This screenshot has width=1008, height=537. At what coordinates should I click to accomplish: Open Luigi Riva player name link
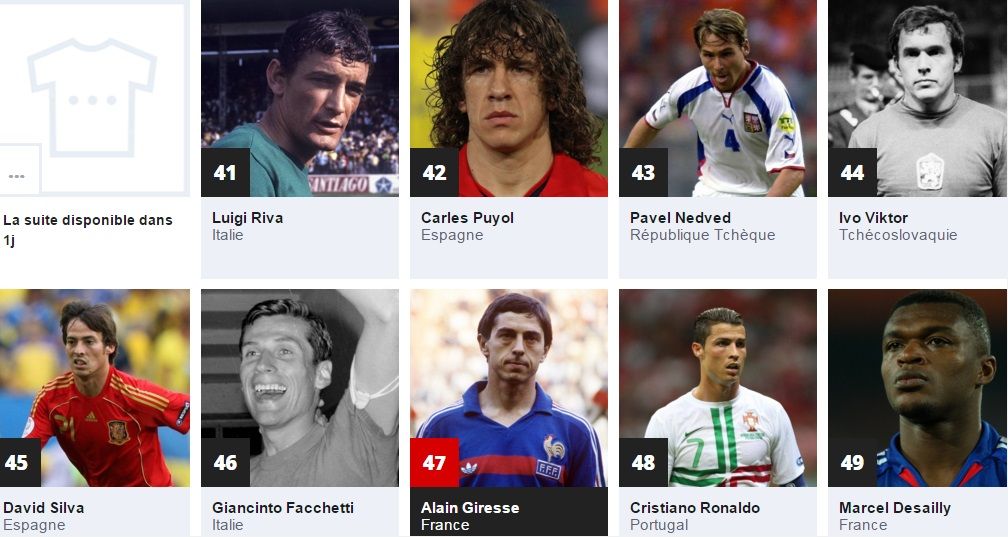click(x=248, y=218)
